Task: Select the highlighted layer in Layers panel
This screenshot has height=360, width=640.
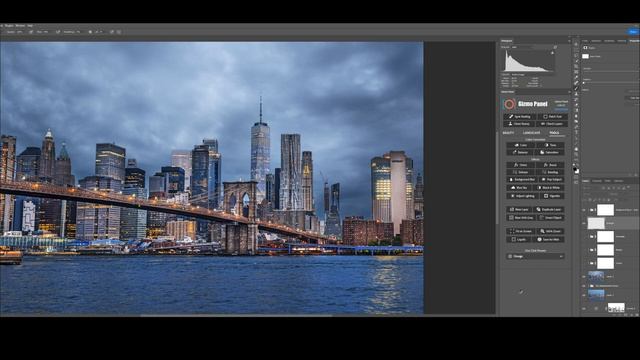Action: click(611, 223)
